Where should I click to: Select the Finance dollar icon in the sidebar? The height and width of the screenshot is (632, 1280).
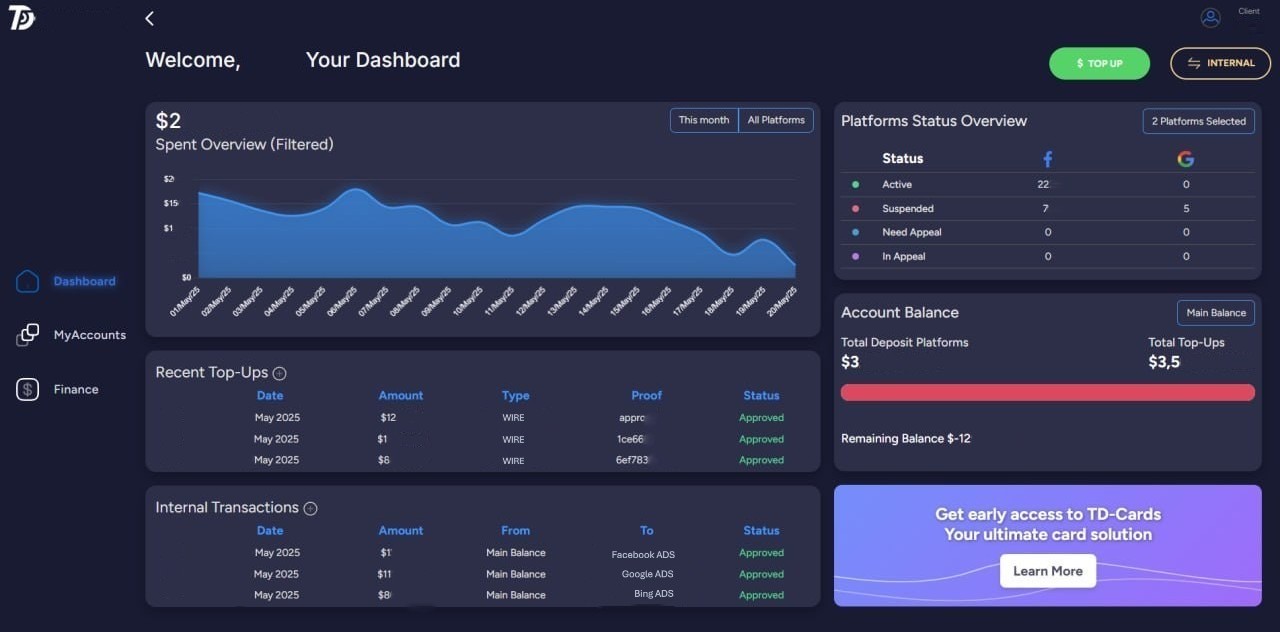26,389
